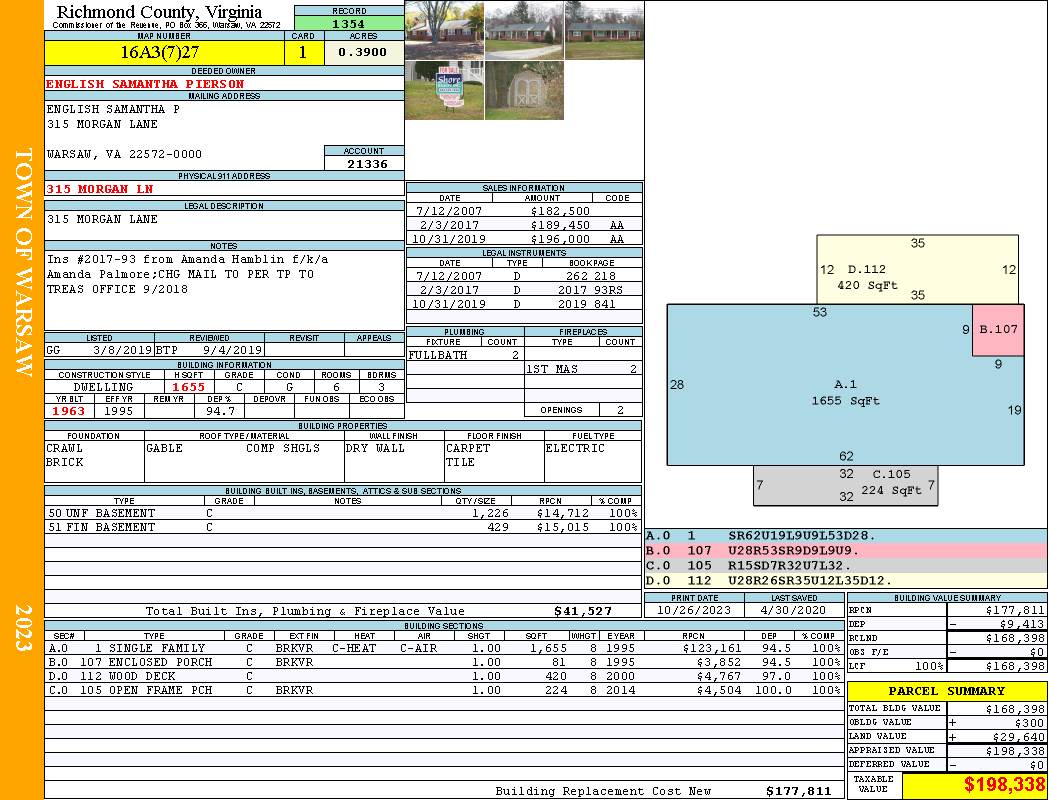Open the for-sale sign photo
The height and width of the screenshot is (800, 1050).
[x=444, y=90]
